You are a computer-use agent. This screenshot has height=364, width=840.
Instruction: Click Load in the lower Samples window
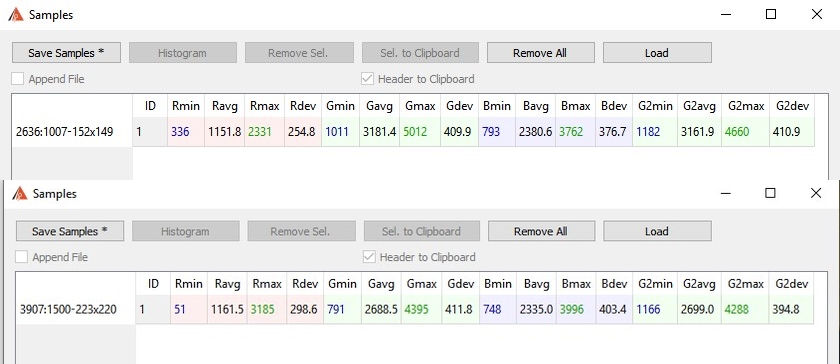[x=657, y=231]
